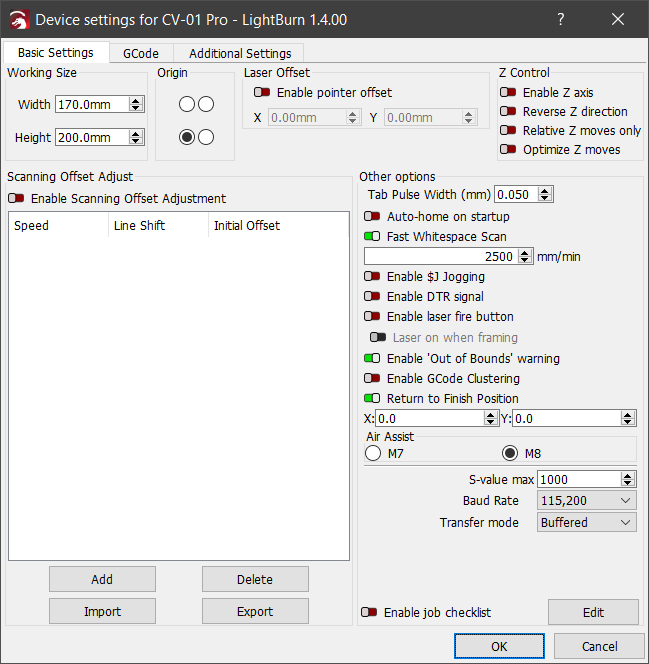
Task: Enable Z axis toggle
Action: [508, 93]
